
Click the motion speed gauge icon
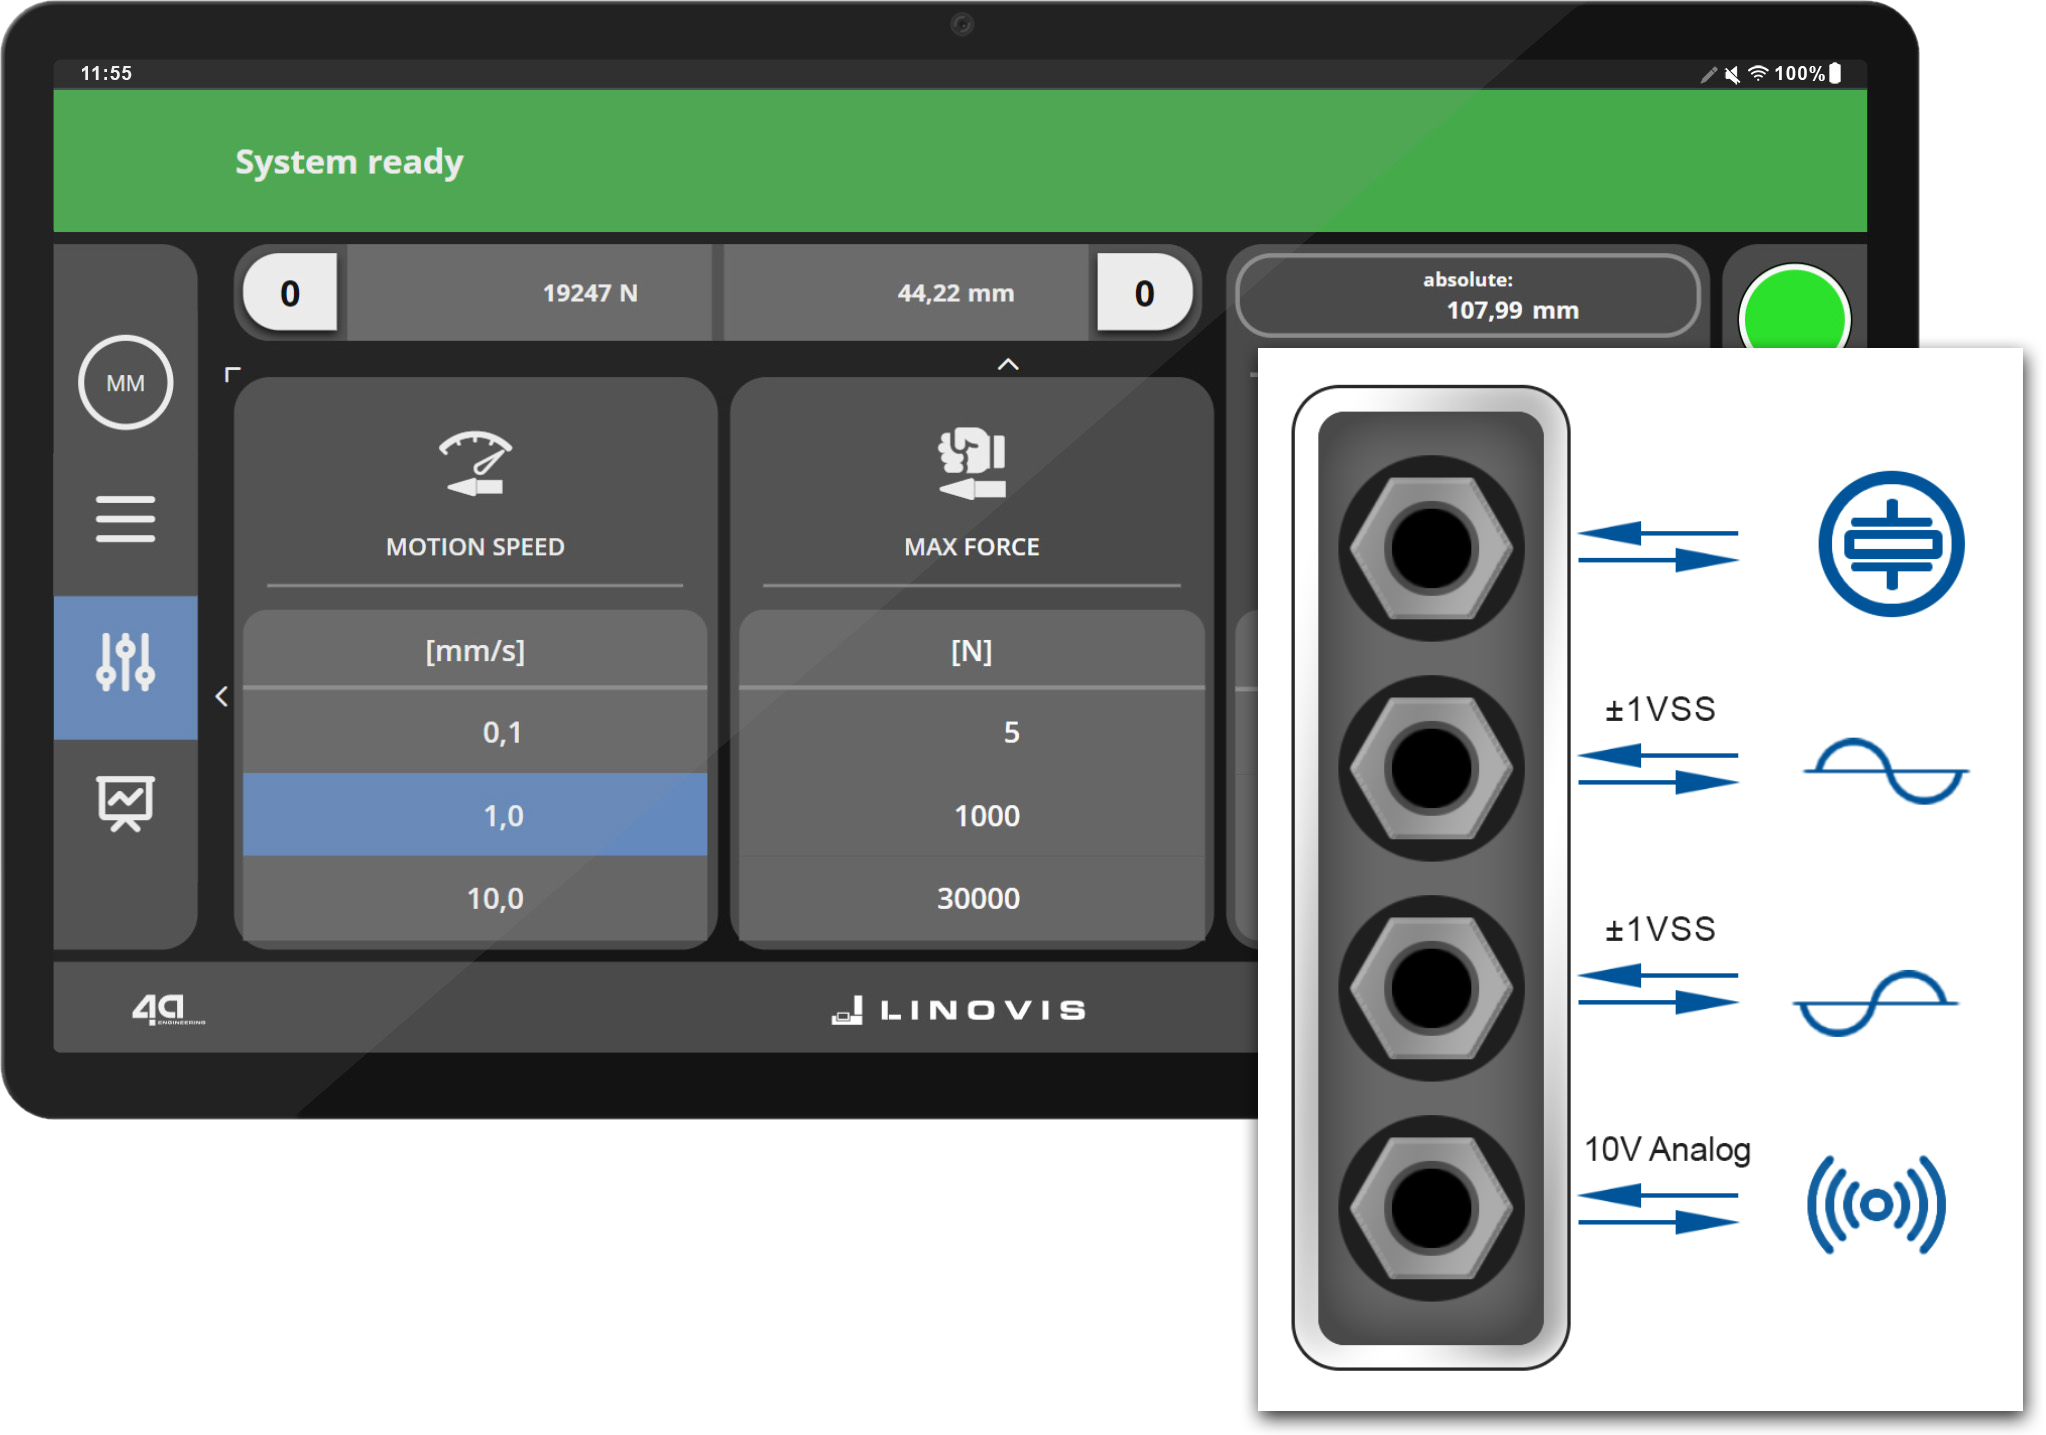475,463
